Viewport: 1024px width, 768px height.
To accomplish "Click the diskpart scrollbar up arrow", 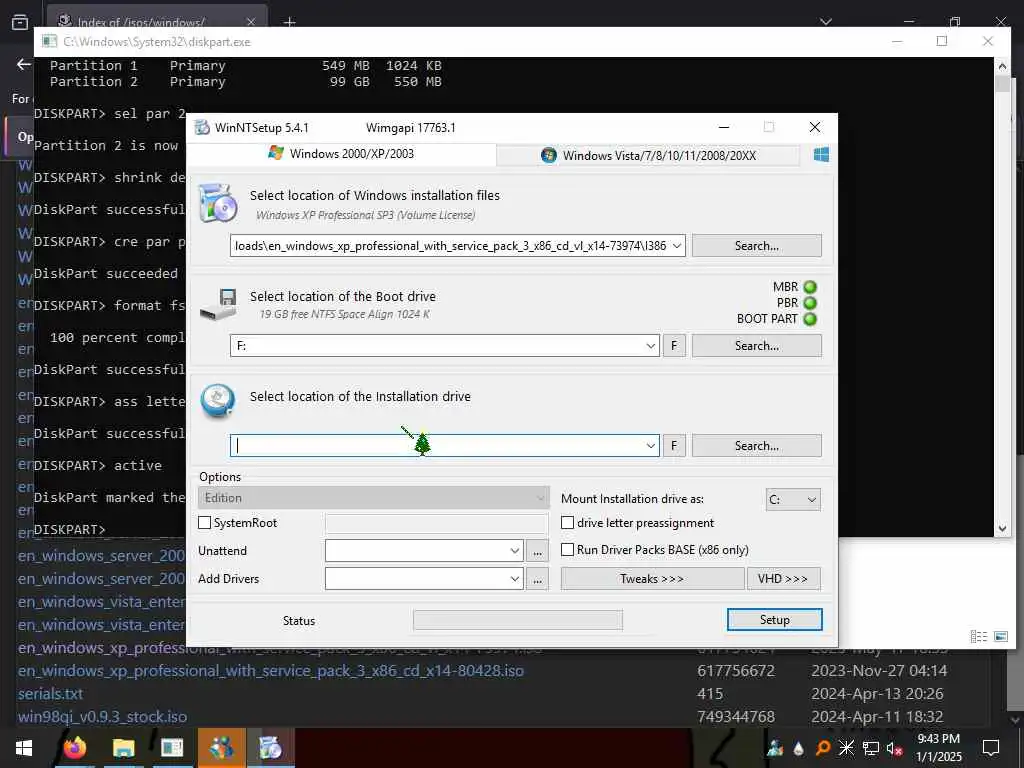I will coord(1002,65).
